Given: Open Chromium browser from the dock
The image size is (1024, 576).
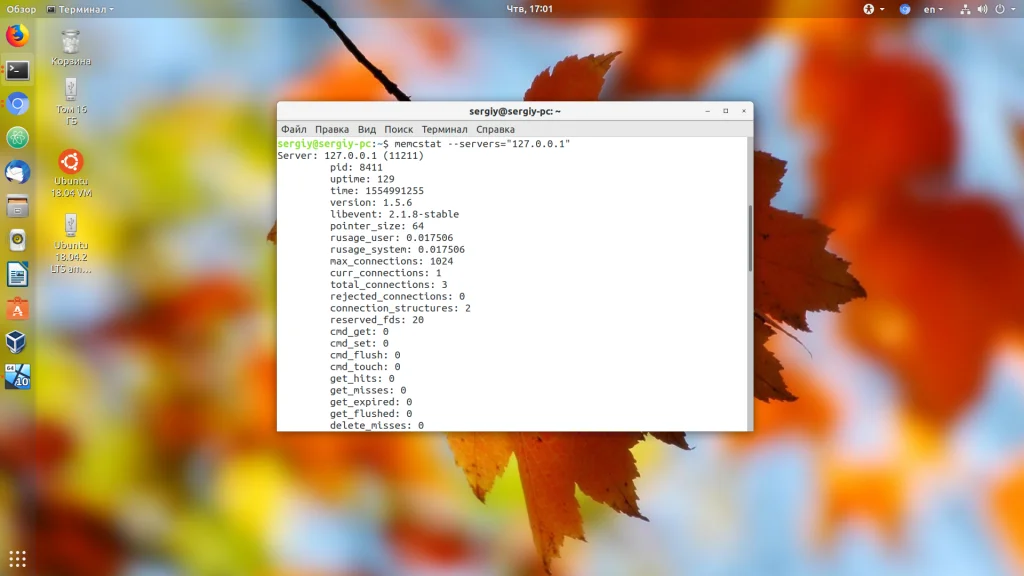Looking at the screenshot, I should [x=18, y=104].
